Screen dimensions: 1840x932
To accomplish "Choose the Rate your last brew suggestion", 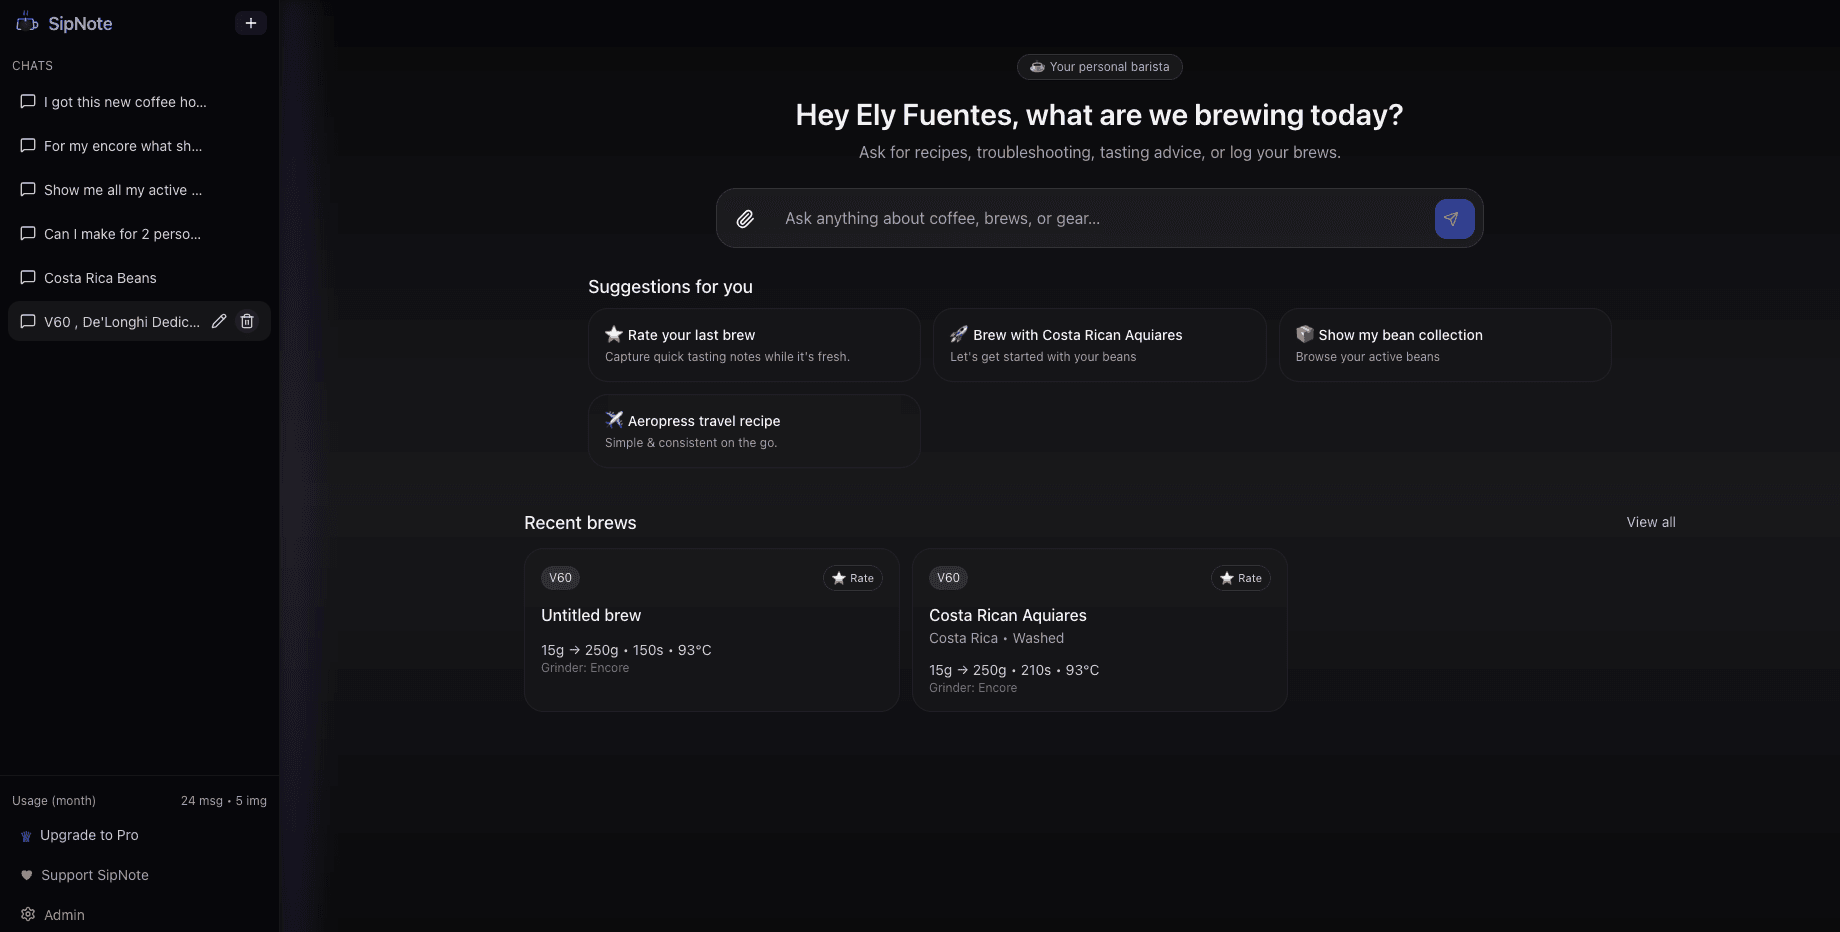I will pos(754,345).
